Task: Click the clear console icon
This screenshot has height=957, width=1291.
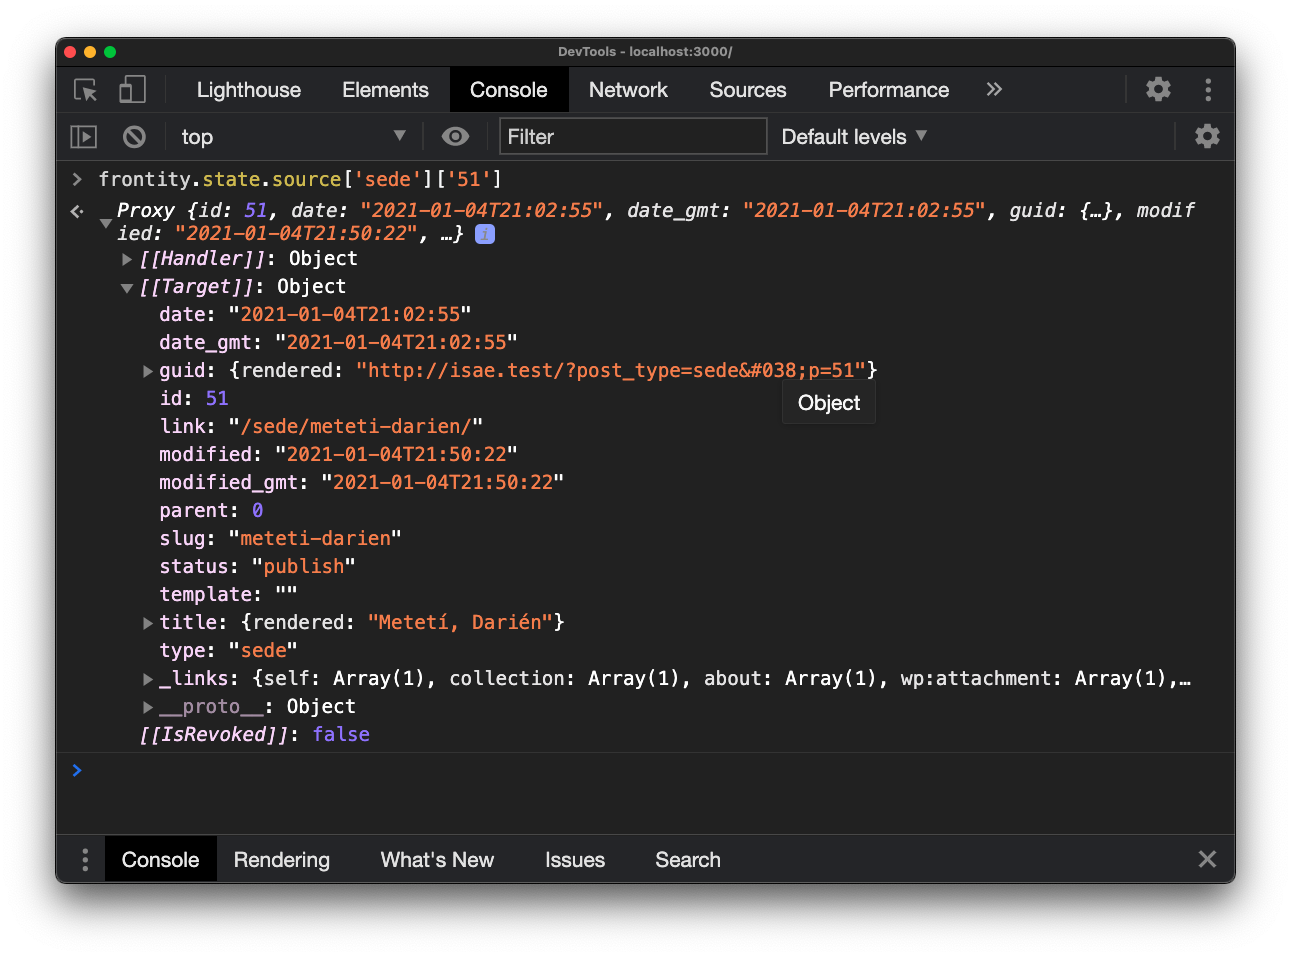Action: coord(134,137)
